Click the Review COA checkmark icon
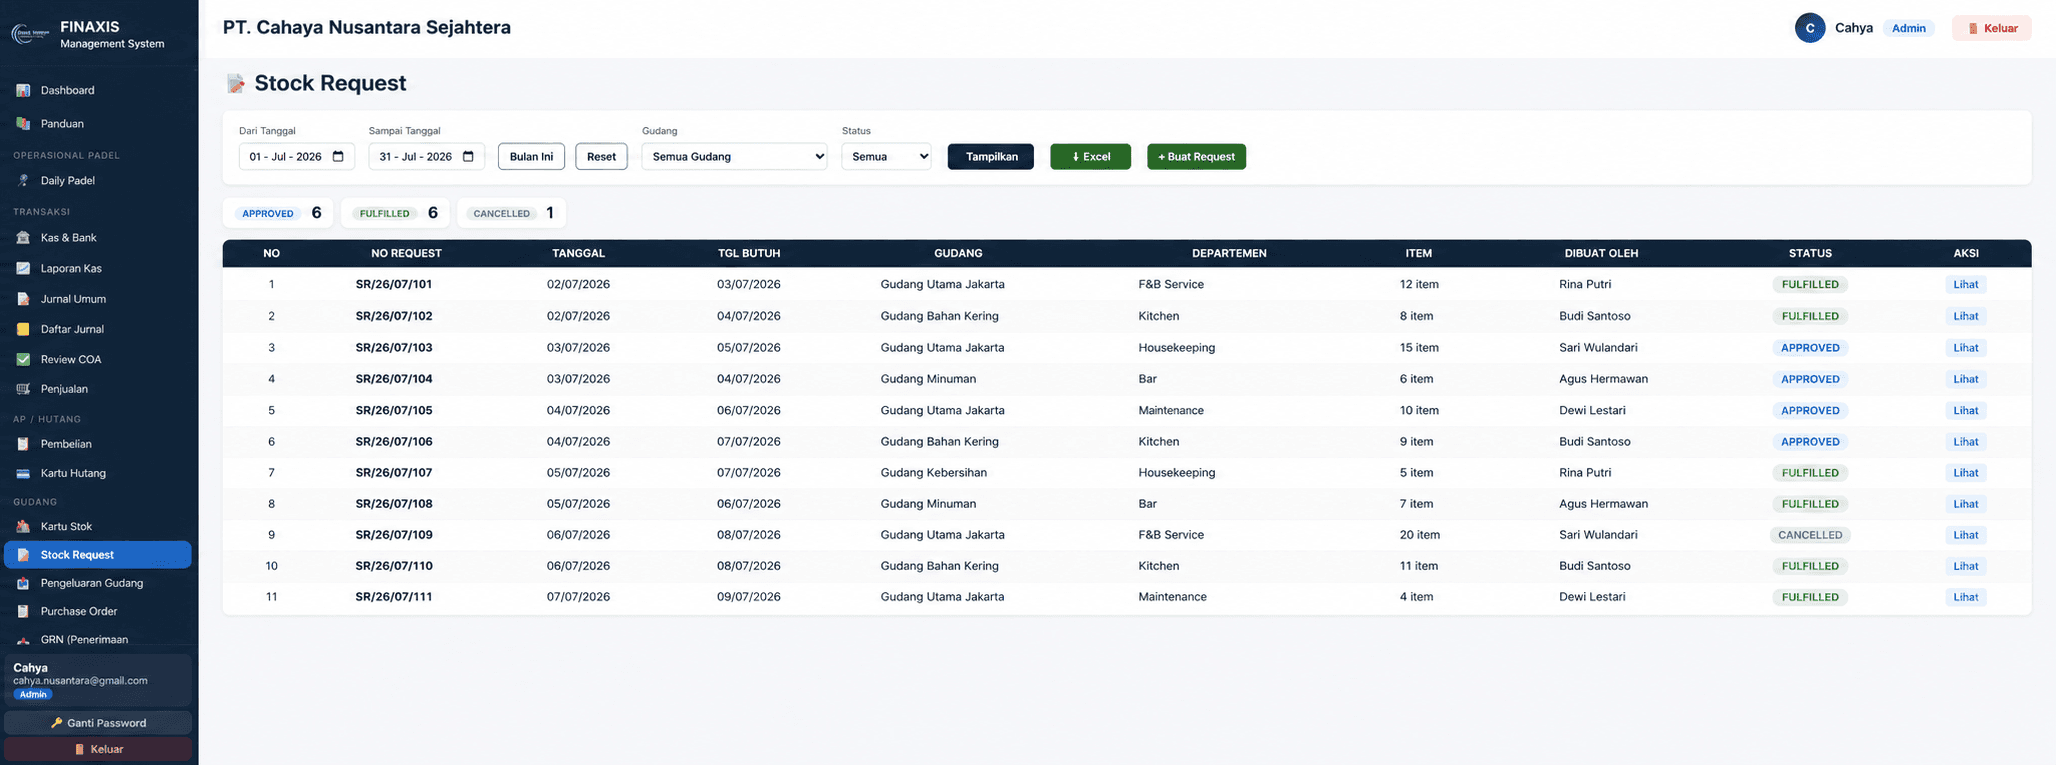2056x765 pixels. point(23,359)
